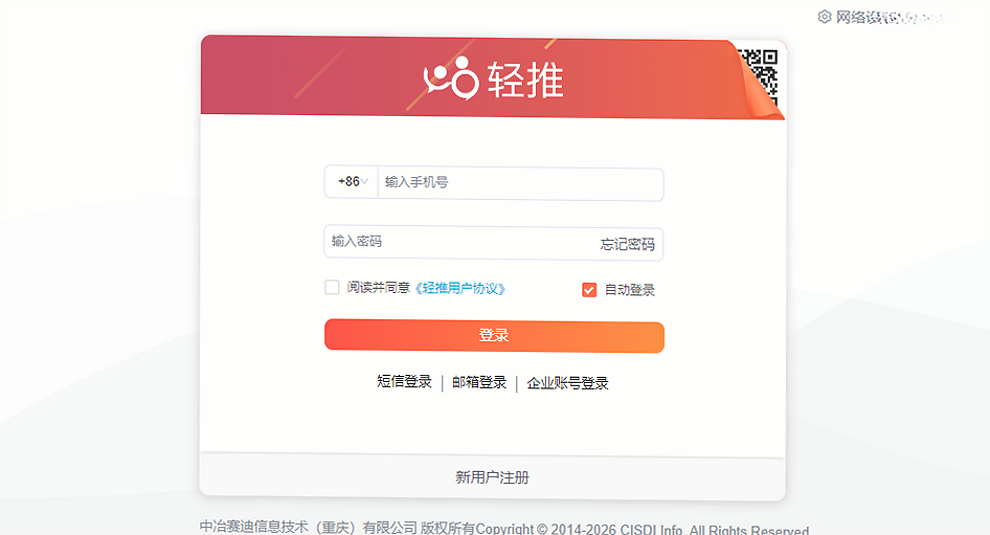This screenshot has width=990, height=535.
Task: Click the 忘记密码 link
Action: [628, 244]
